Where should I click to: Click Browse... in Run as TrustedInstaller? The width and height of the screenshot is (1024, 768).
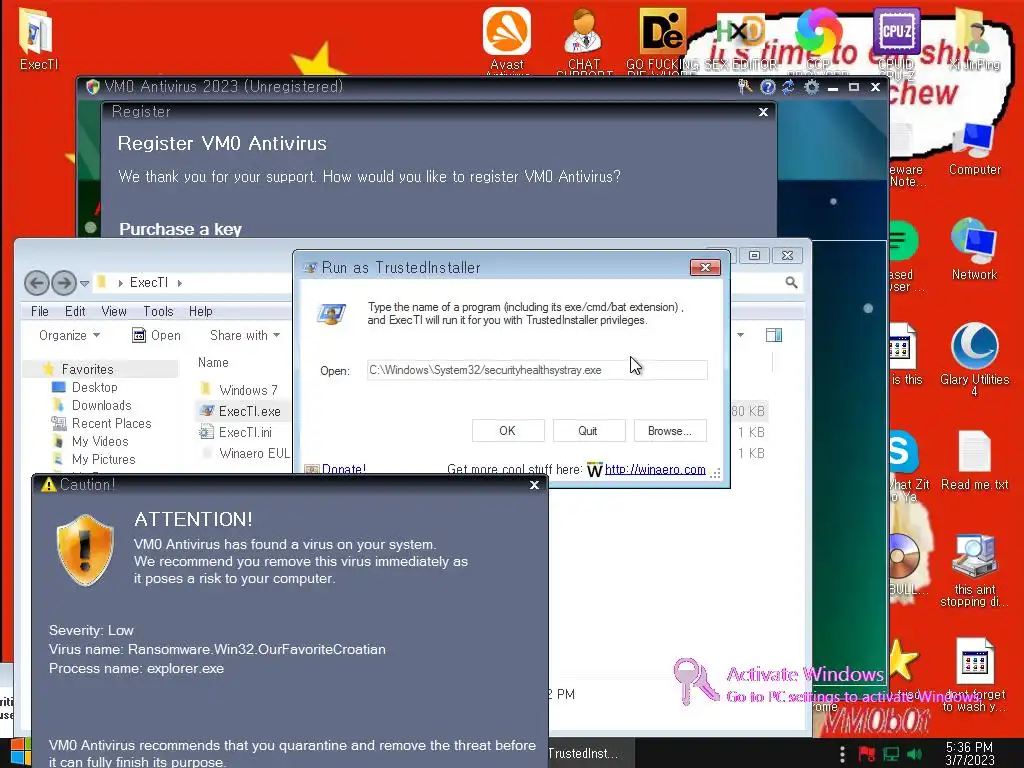point(669,430)
